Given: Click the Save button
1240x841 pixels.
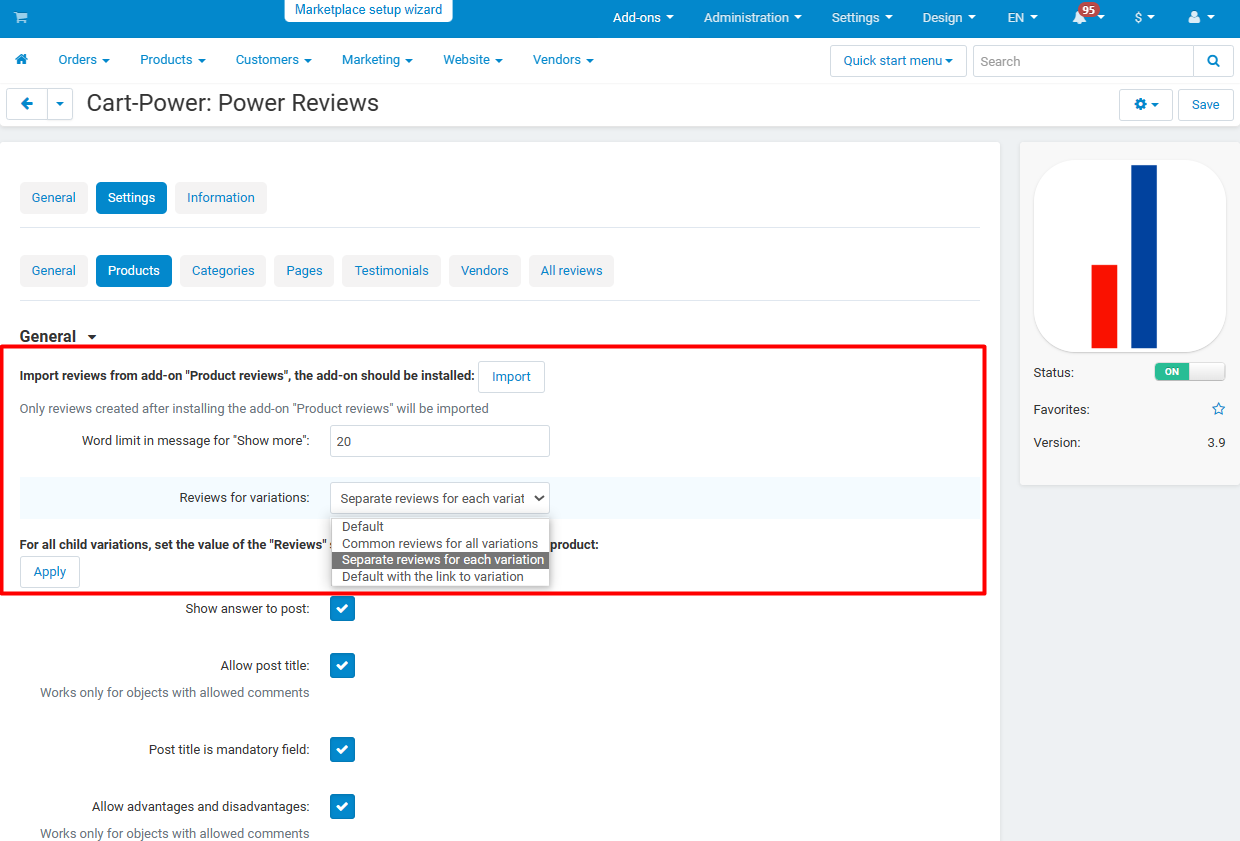Looking at the screenshot, I should click(1205, 105).
